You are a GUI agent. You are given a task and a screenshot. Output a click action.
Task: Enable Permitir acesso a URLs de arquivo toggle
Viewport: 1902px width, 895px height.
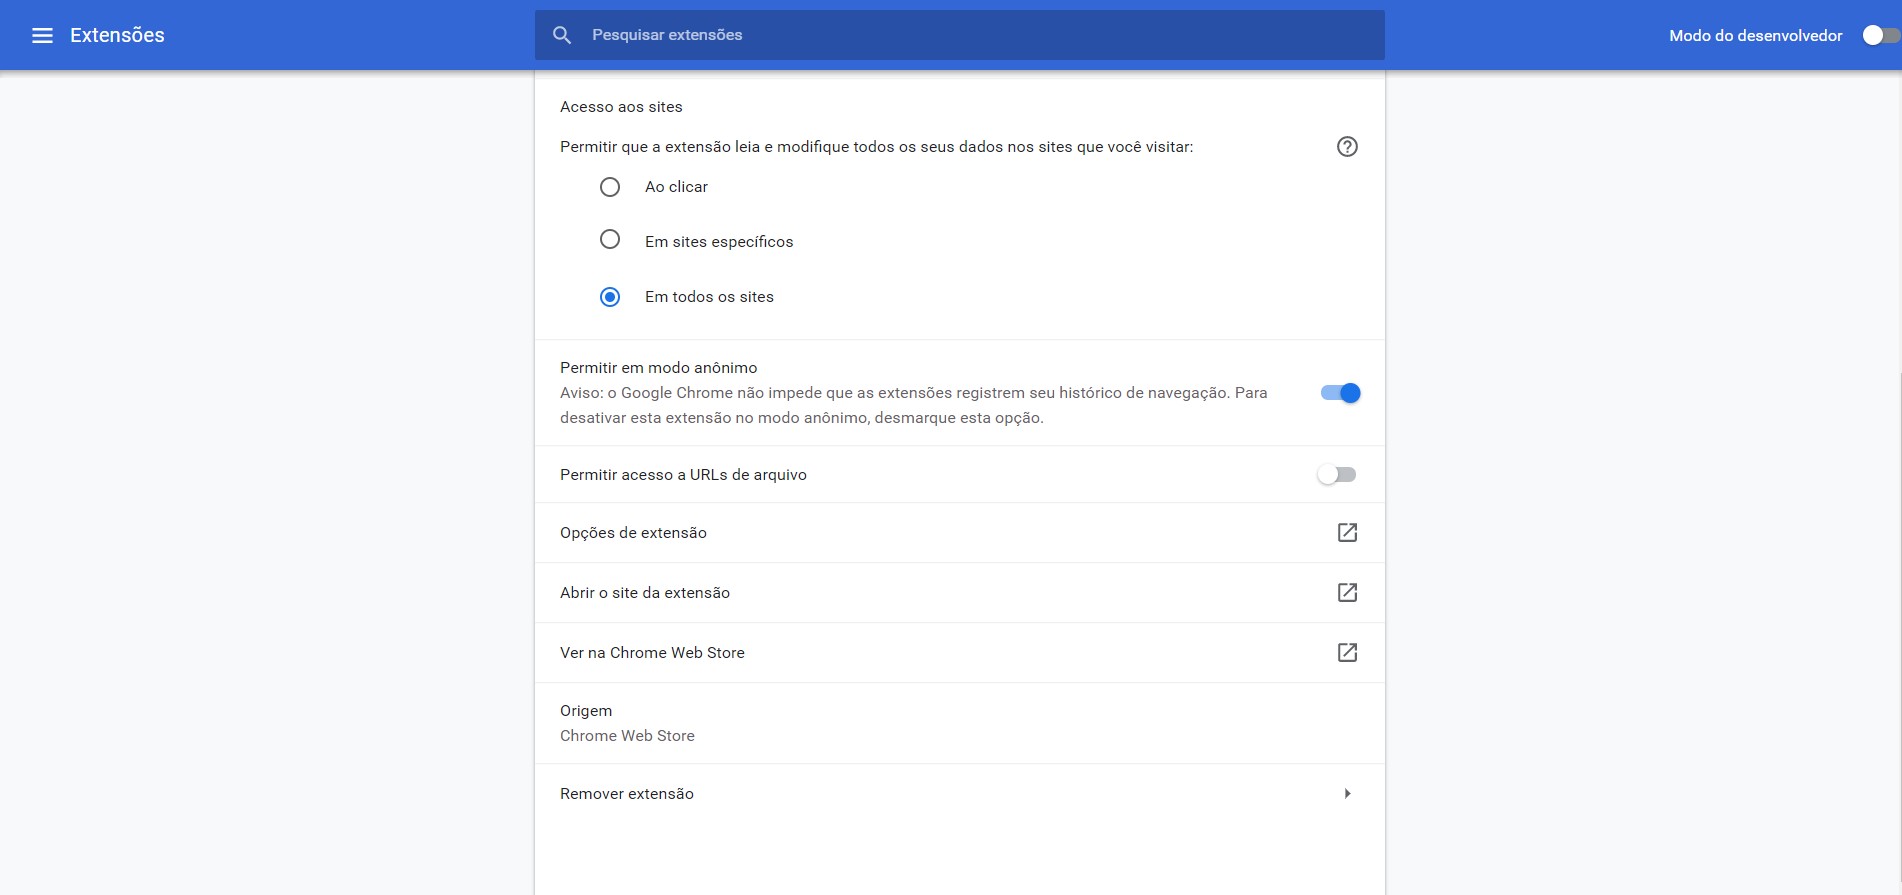[x=1337, y=475]
